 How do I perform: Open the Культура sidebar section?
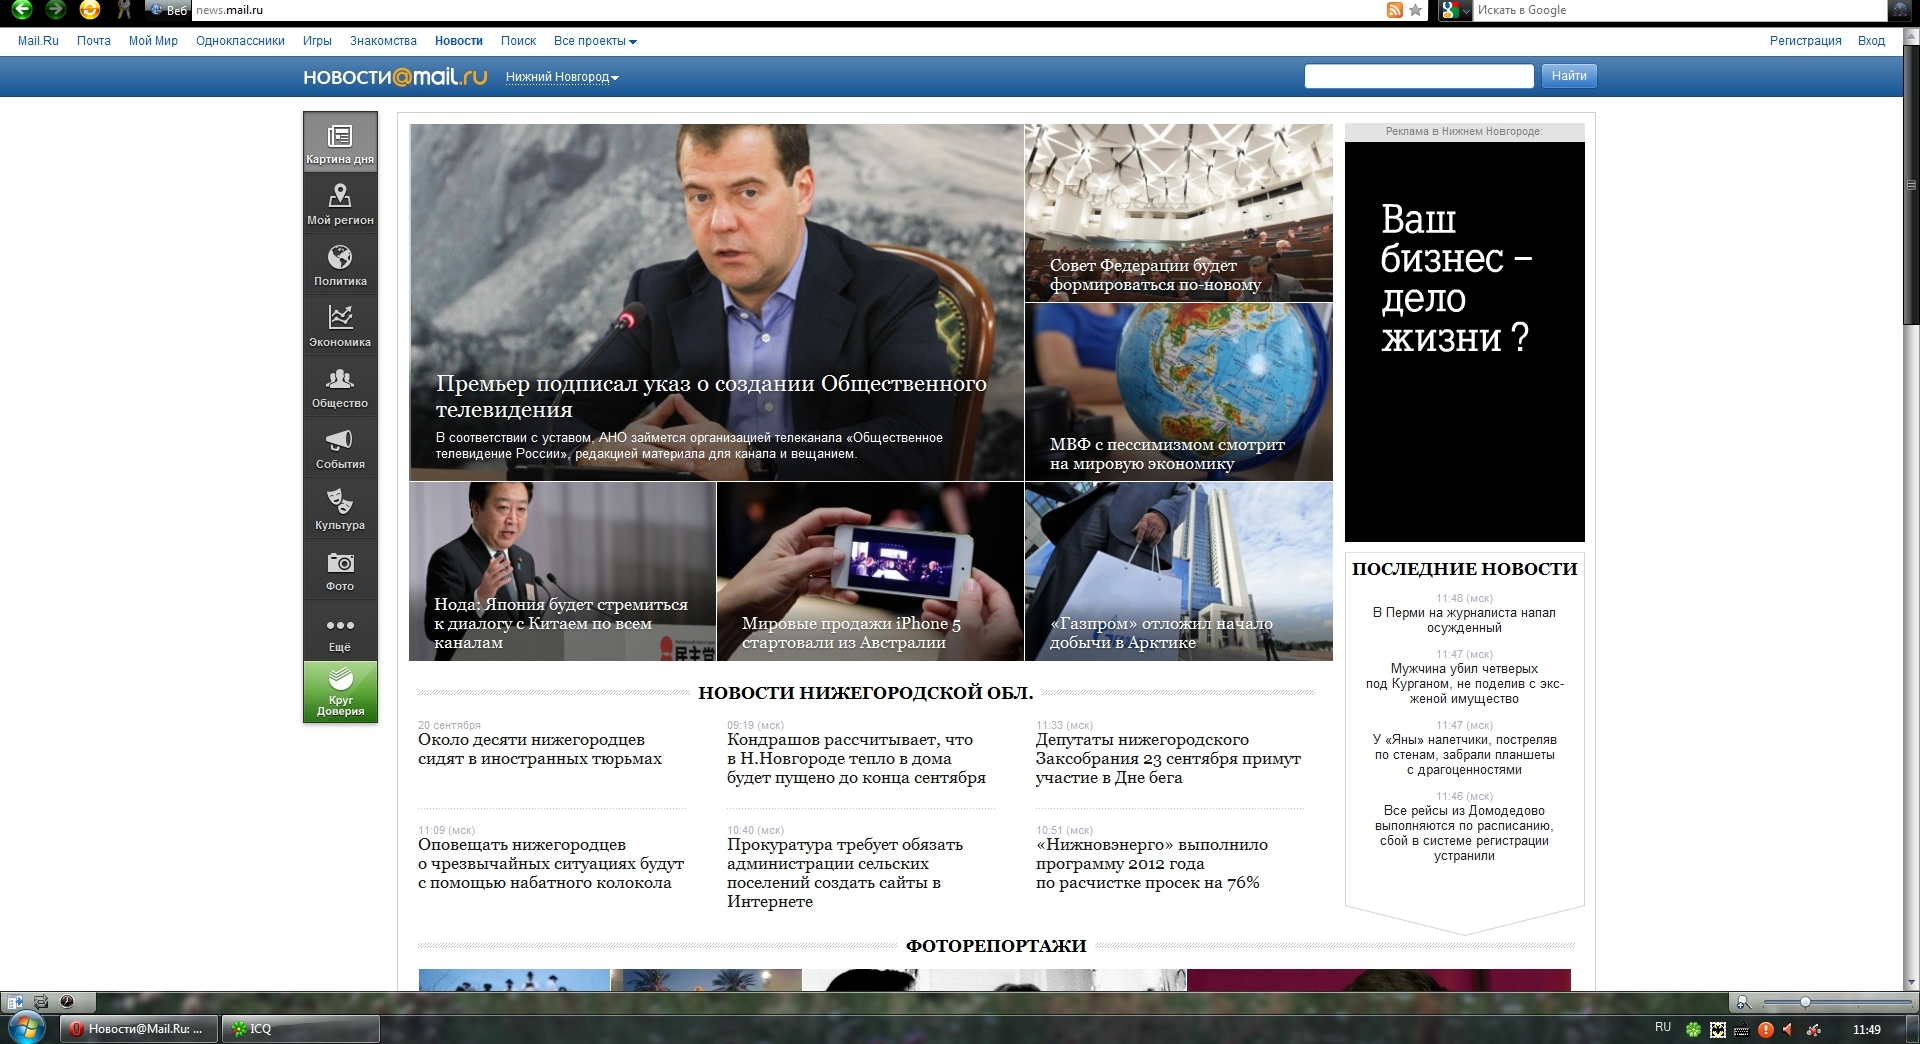point(340,508)
